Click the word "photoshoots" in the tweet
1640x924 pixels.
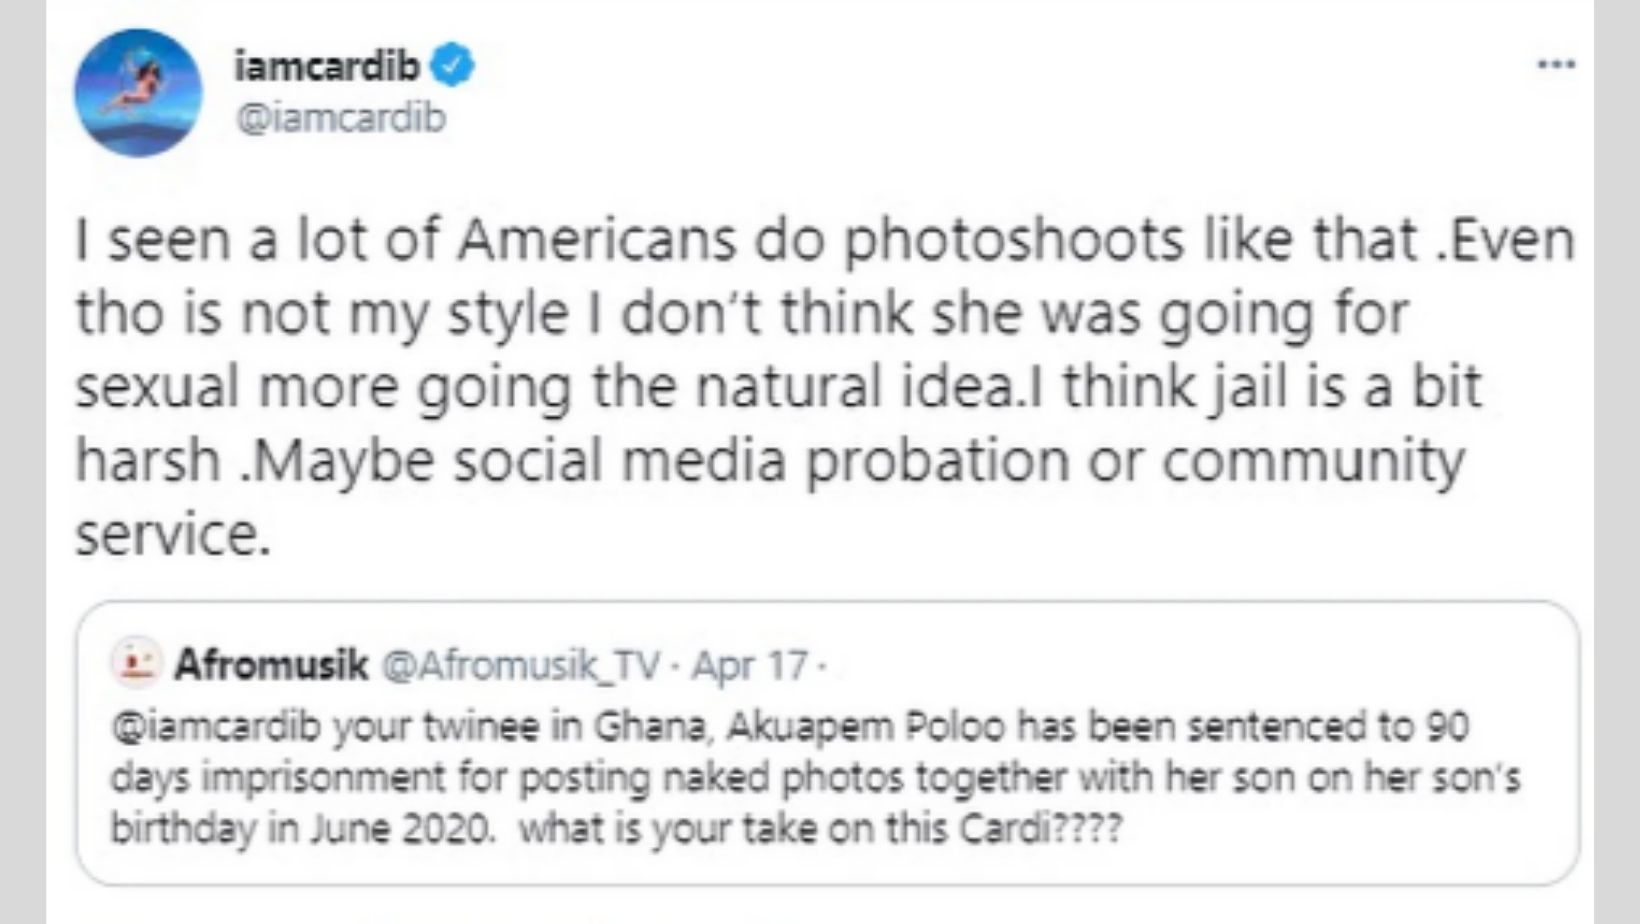coord(1014,241)
